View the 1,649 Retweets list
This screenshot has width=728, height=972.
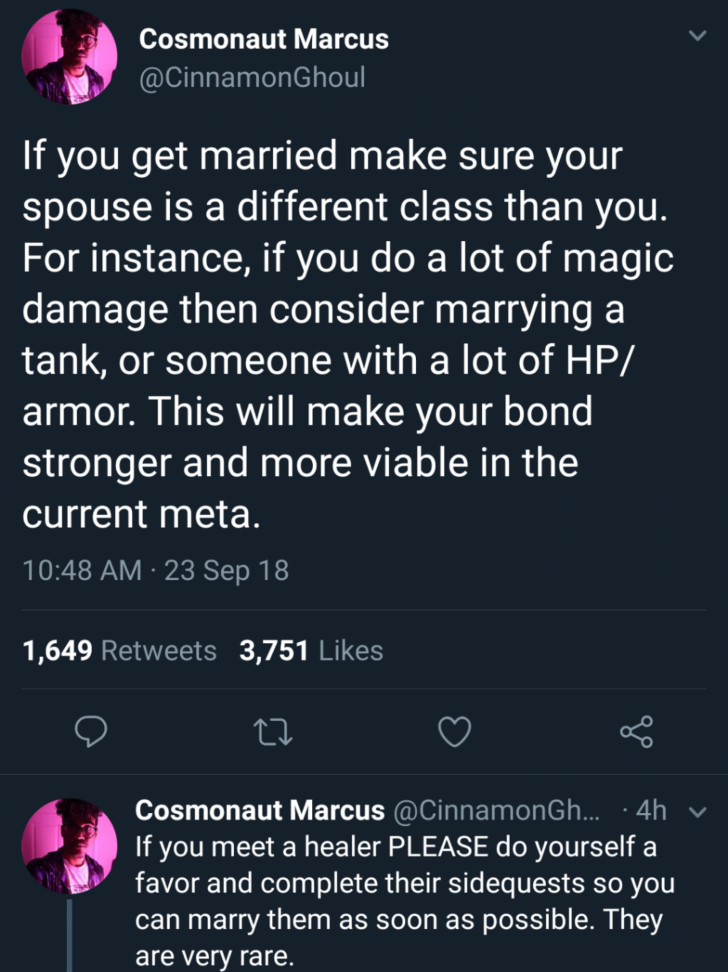[119, 651]
